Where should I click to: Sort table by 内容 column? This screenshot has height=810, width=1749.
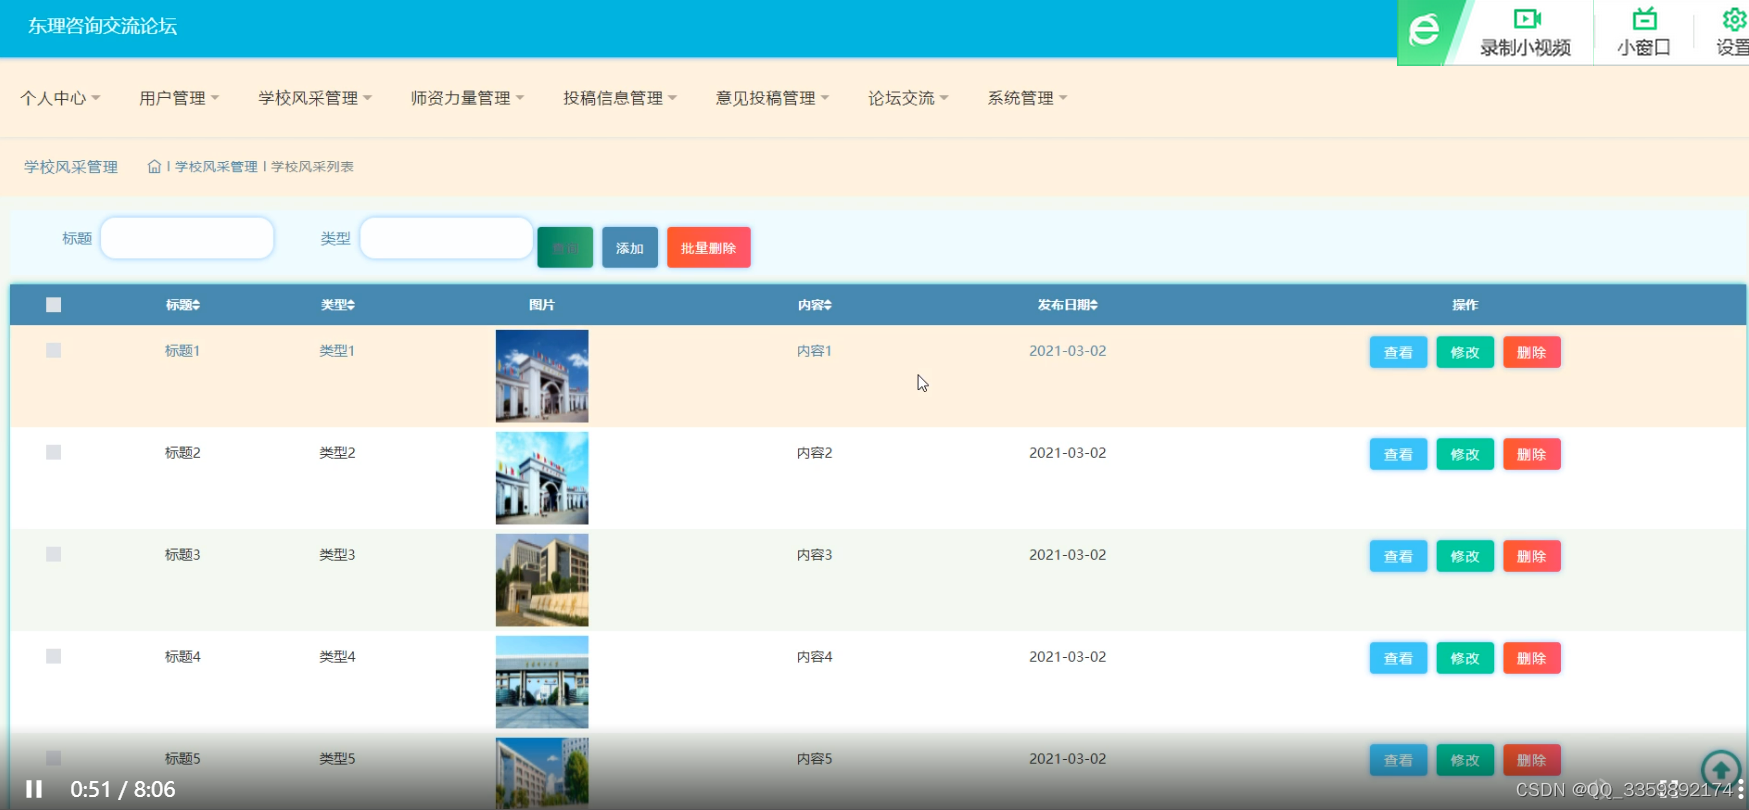[x=815, y=305]
